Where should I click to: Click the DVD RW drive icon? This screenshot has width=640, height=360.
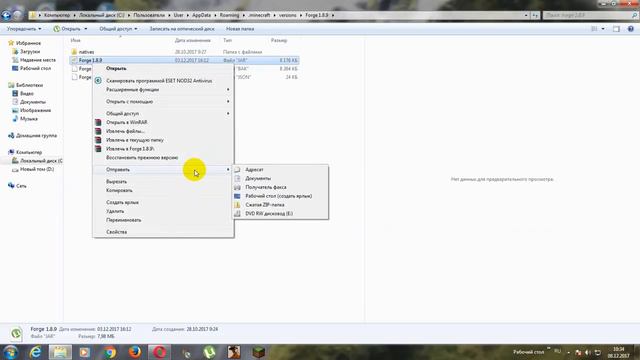coord(238,213)
